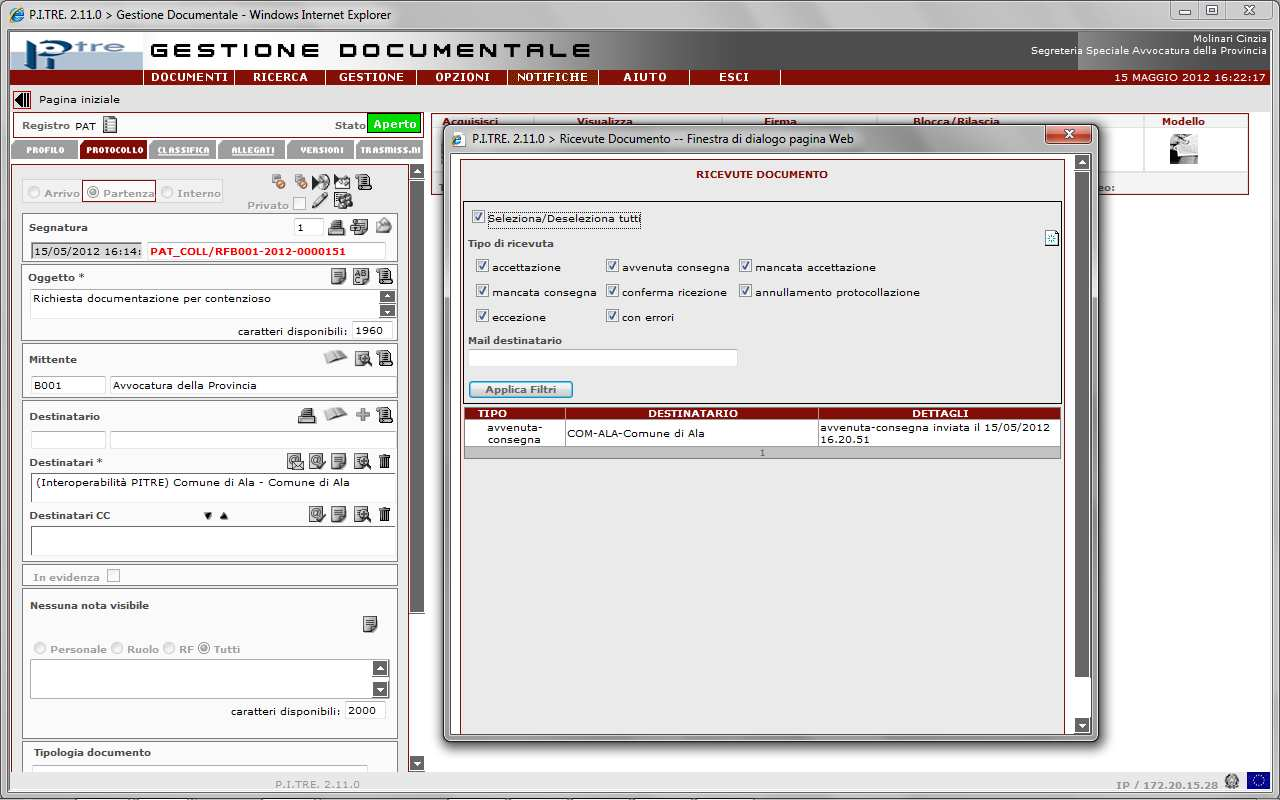Uncheck the mancata consegna checkbox

click(483, 292)
